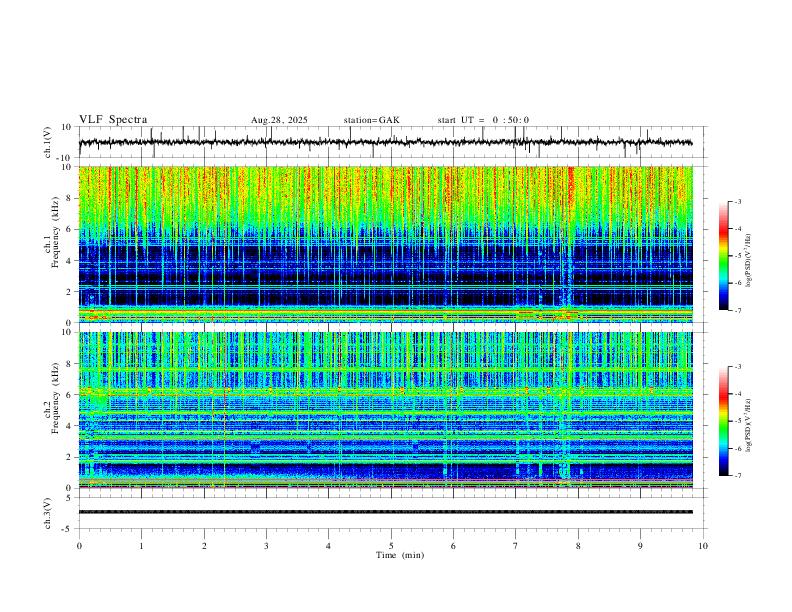
Task: Click the time axis tick label '0'
Action: 79,546
